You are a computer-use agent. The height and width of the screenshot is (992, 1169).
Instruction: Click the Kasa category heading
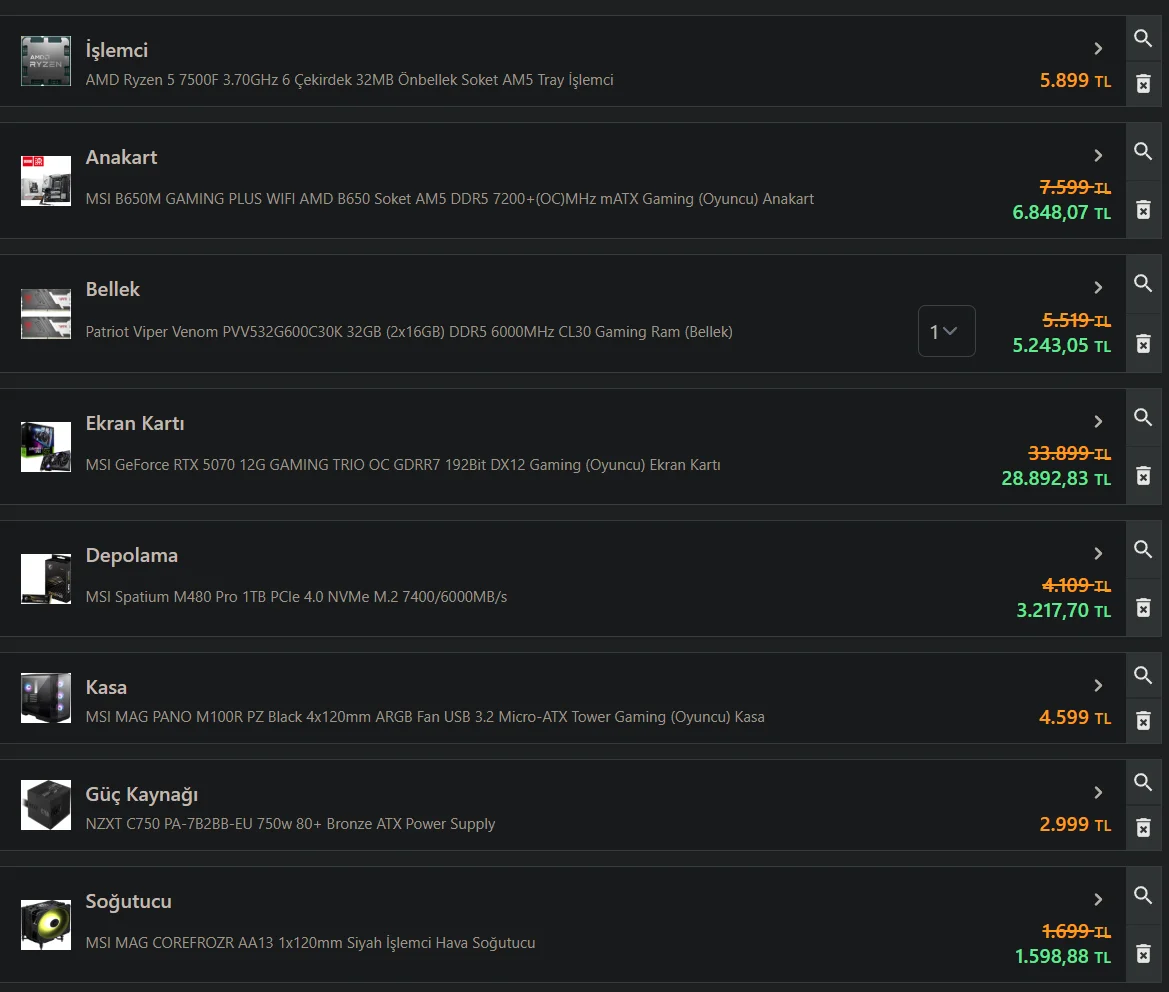coord(106,687)
